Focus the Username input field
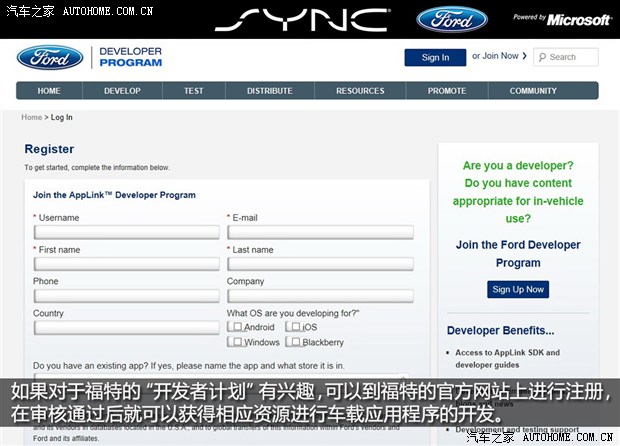620x446 pixels. point(126,233)
